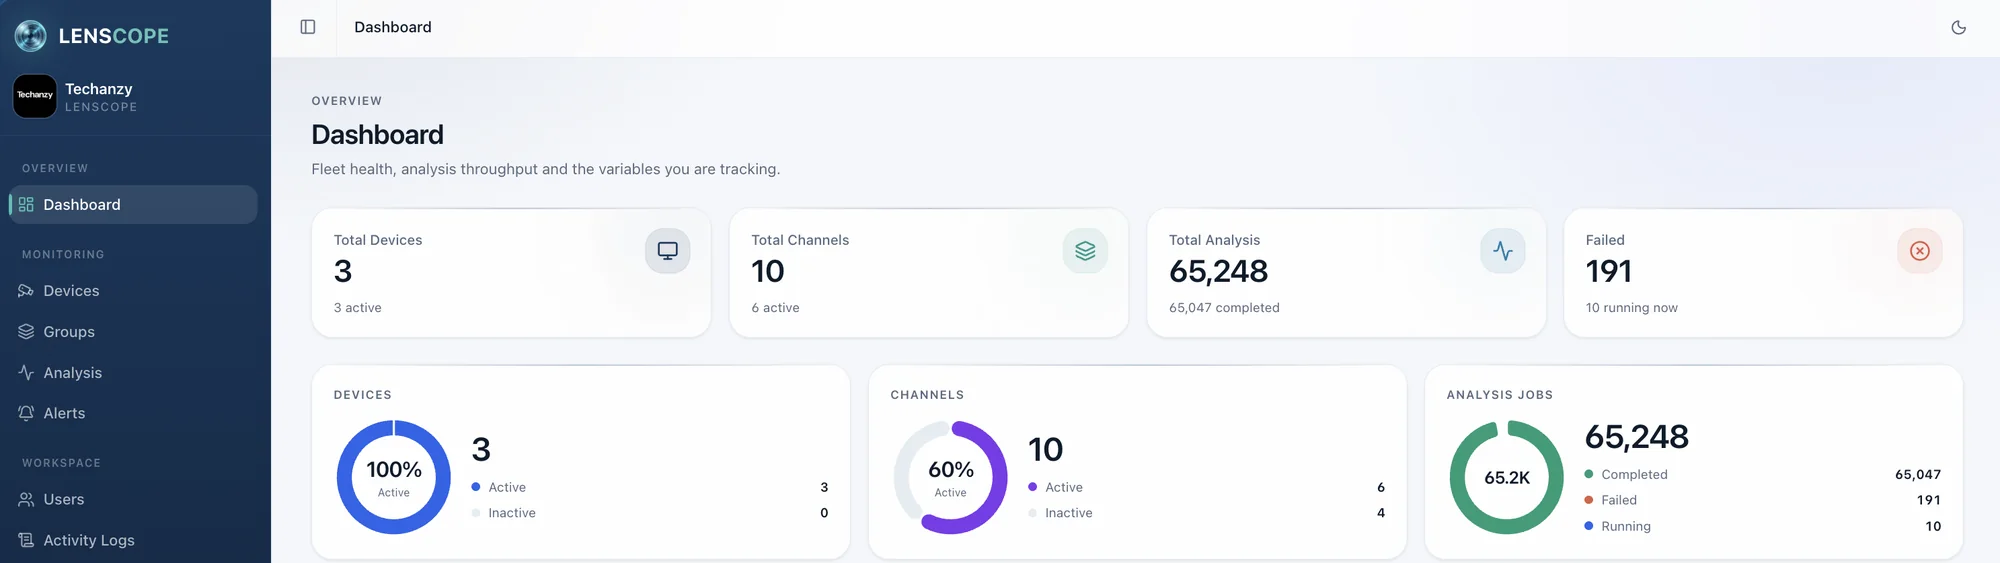Click the Devices 100% Active donut chart

coord(394,477)
